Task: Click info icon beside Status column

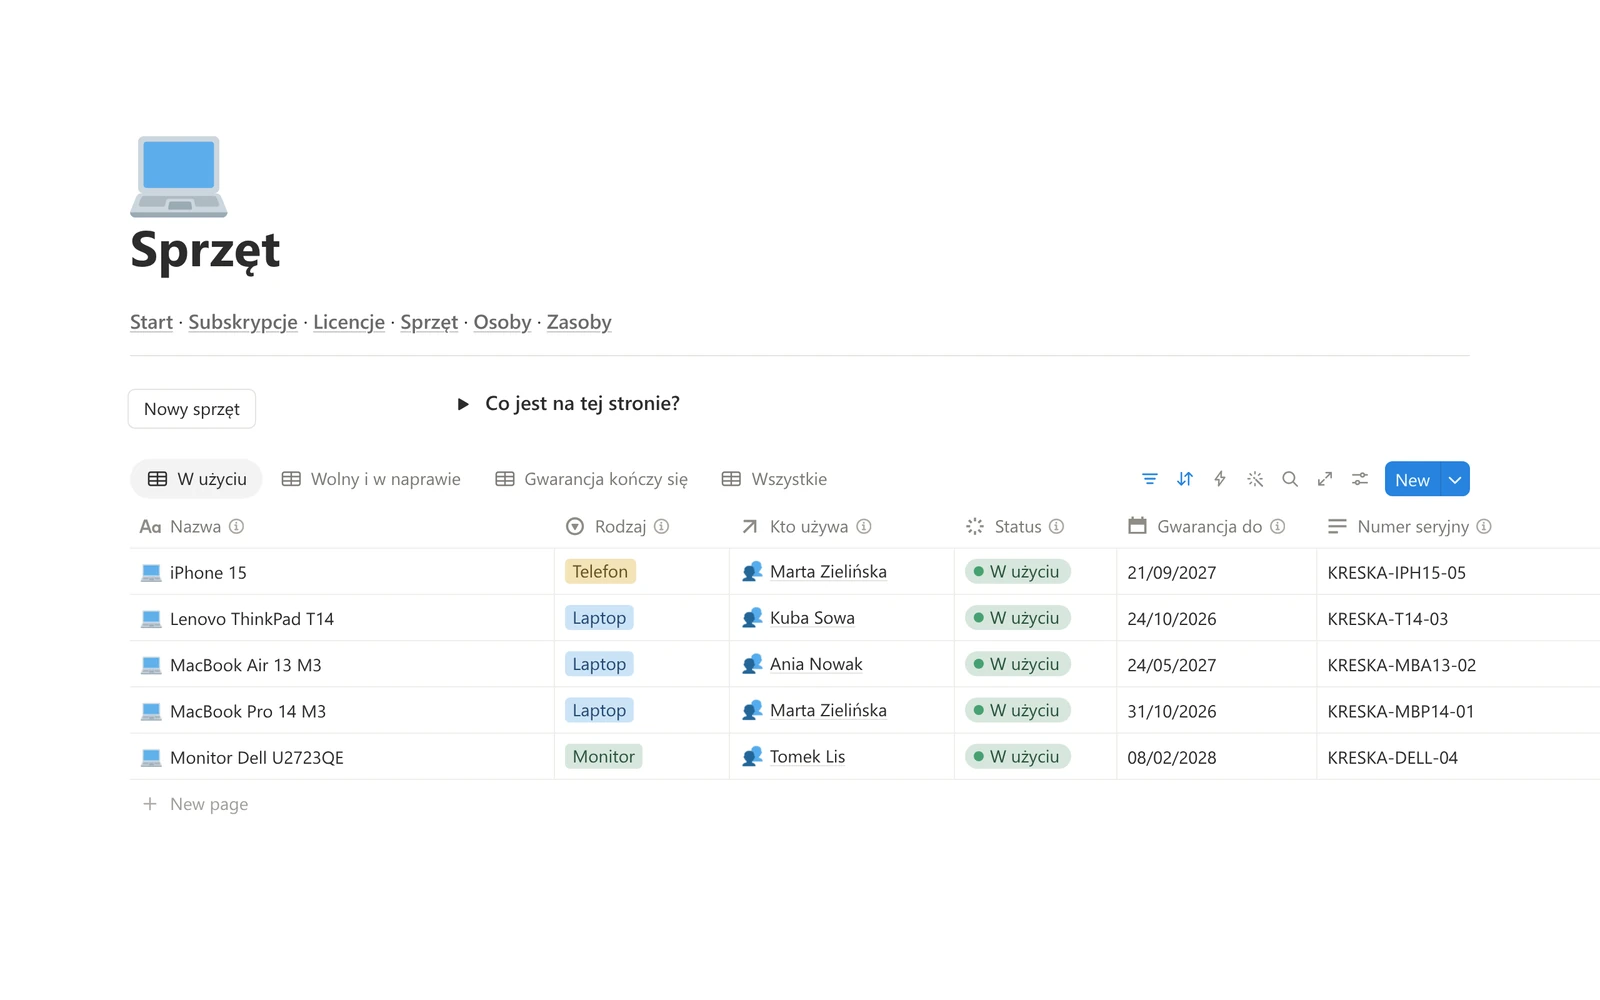Action: [1056, 526]
